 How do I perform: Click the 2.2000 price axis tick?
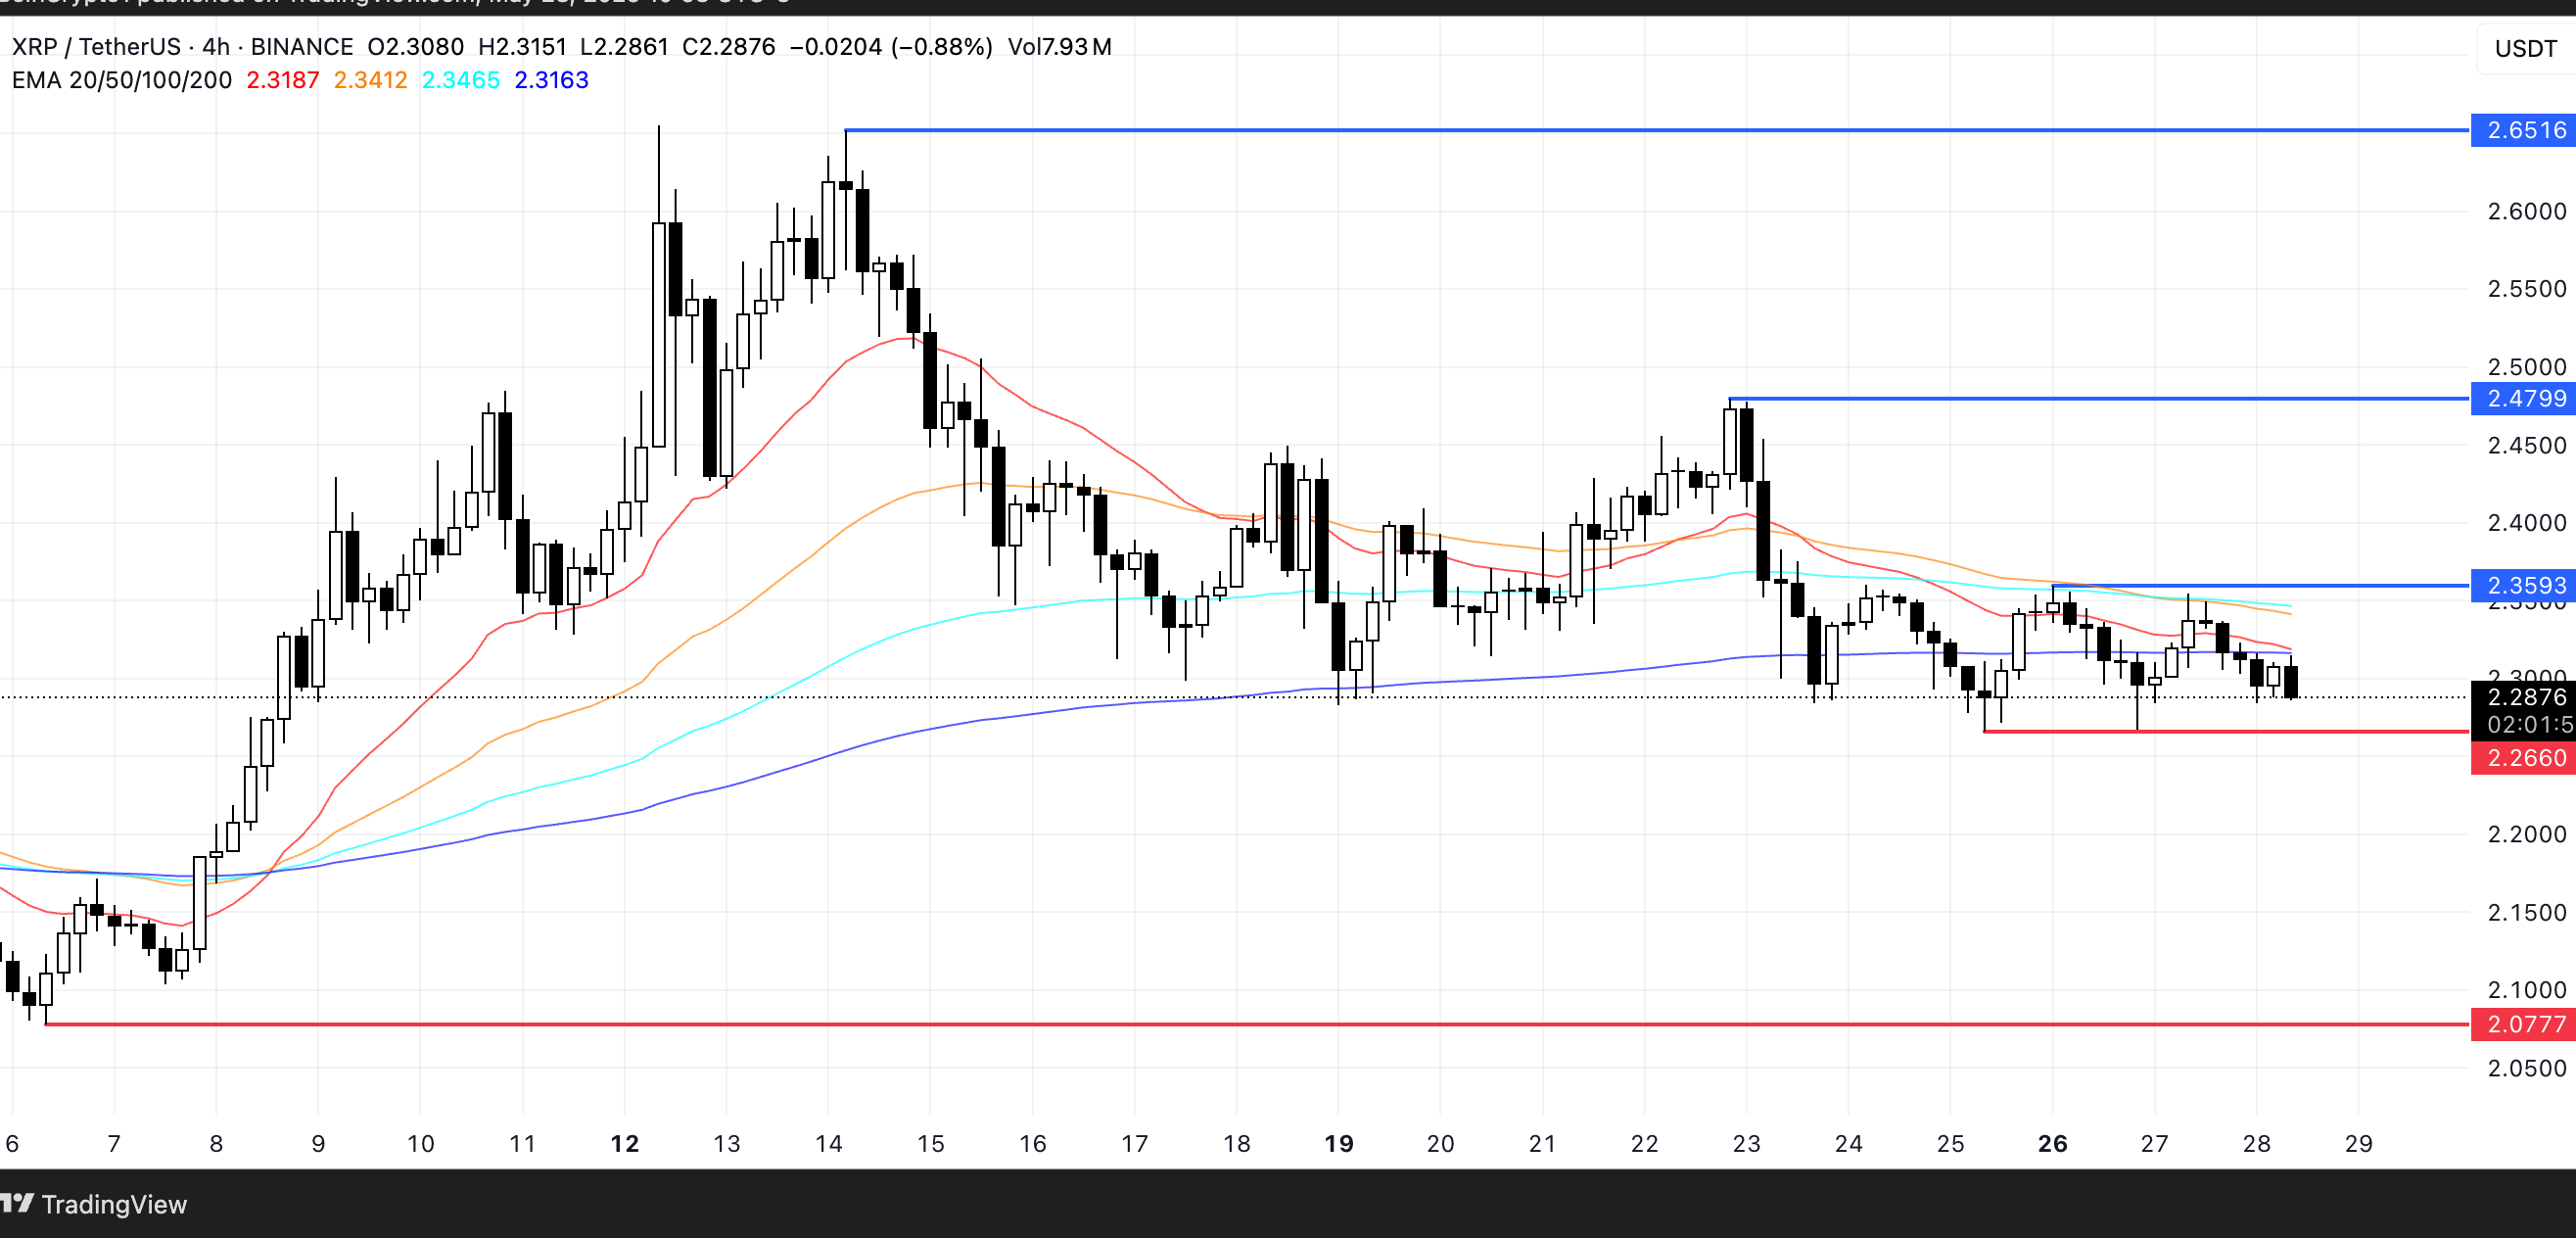click(x=2527, y=834)
